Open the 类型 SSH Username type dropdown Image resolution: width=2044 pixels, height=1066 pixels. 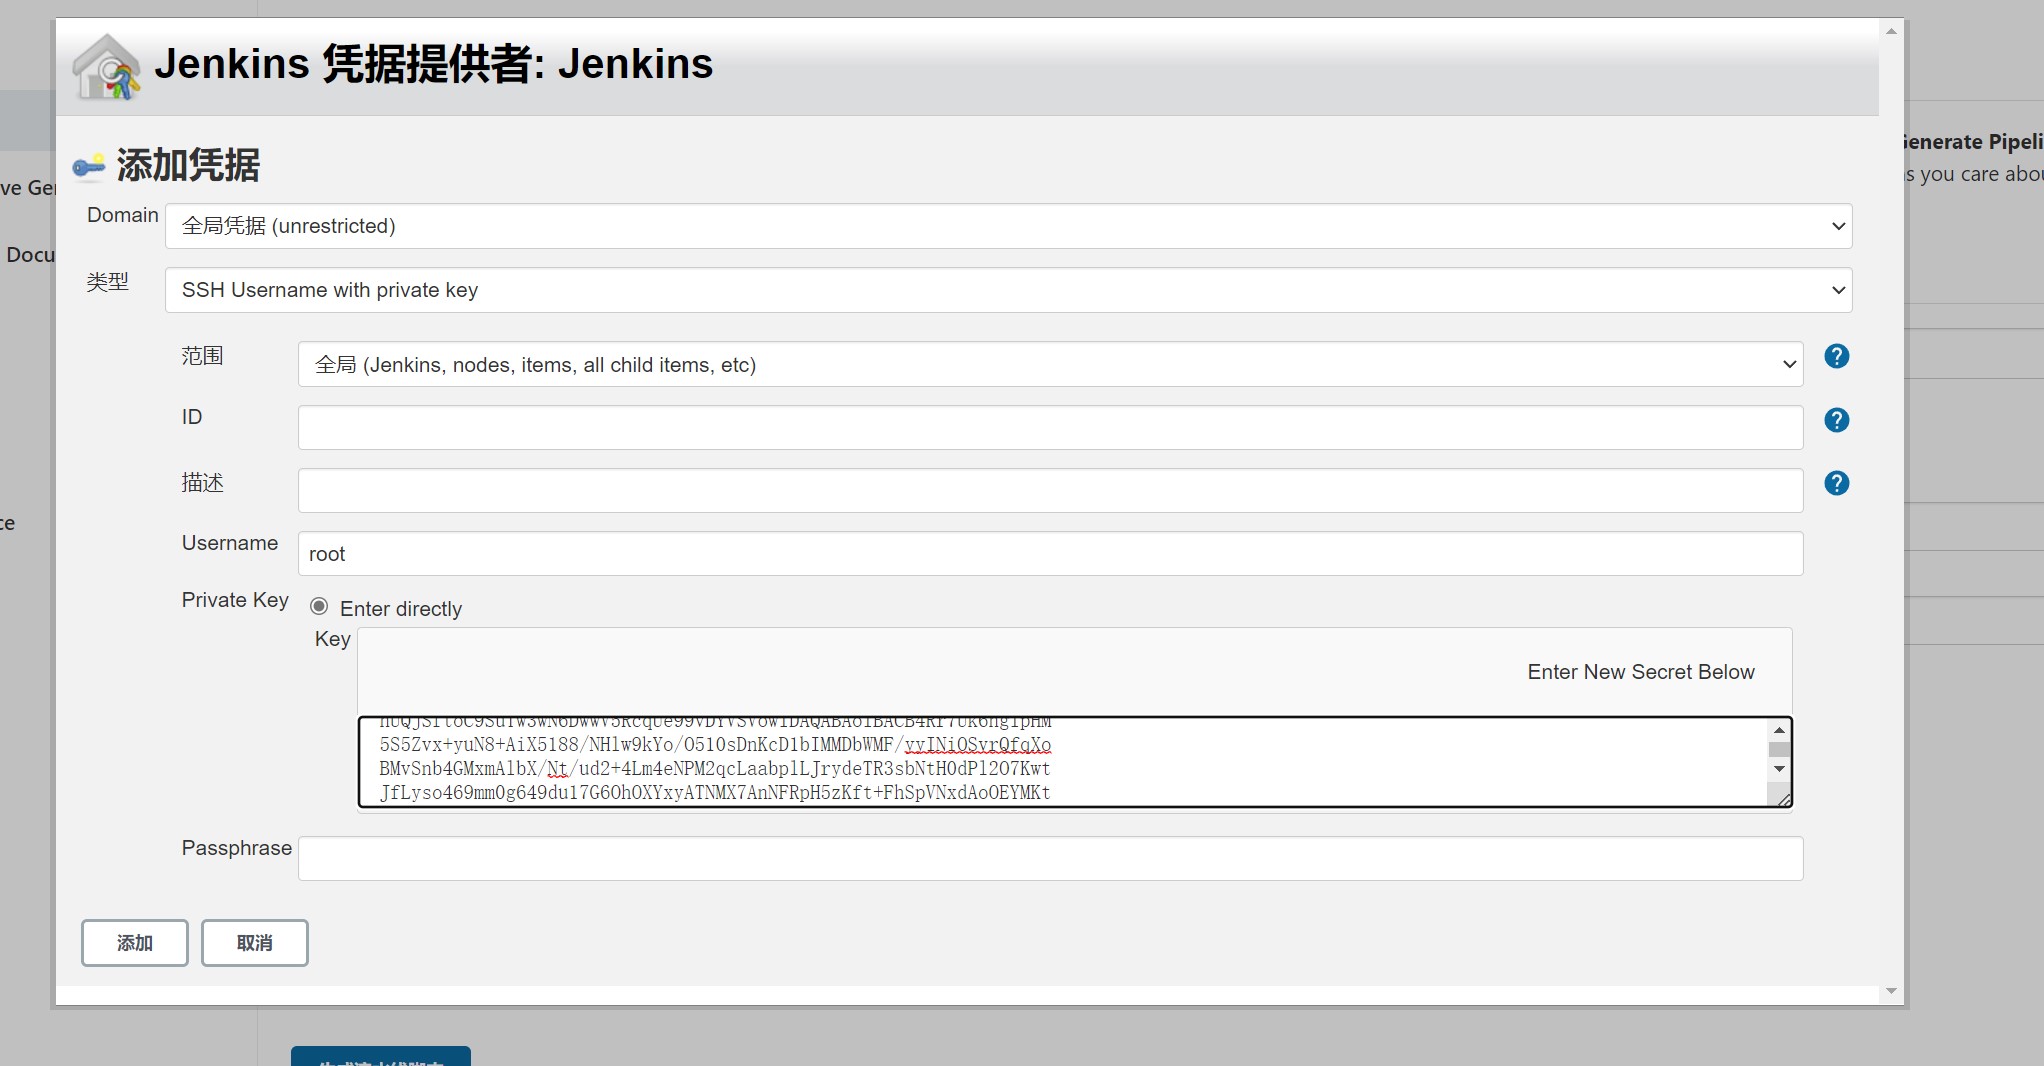(x=1008, y=290)
